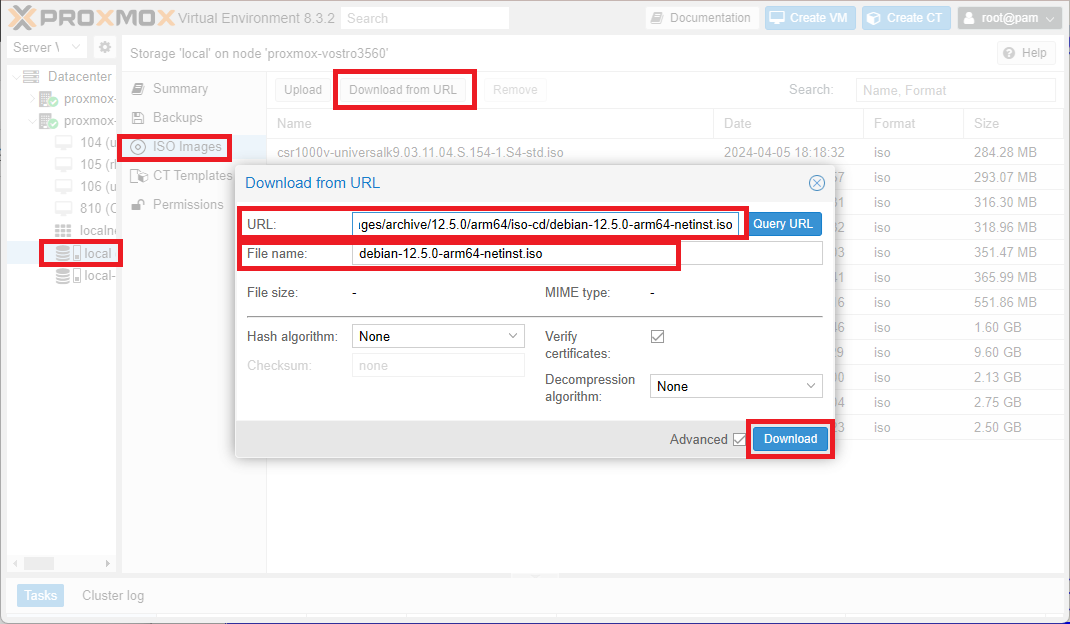Toggle the Advanced checkbox
Screen dimensions: 1070x624
click(x=739, y=439)
